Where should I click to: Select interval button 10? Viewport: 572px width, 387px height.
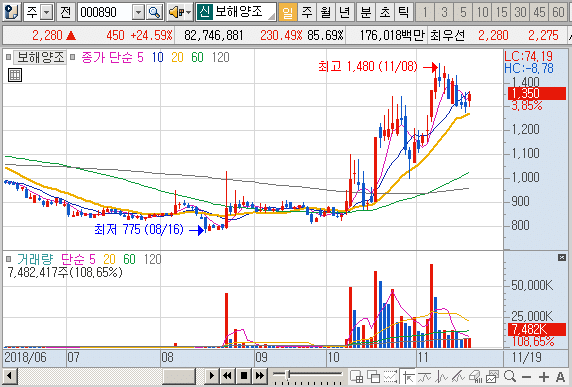pos(482,12)
